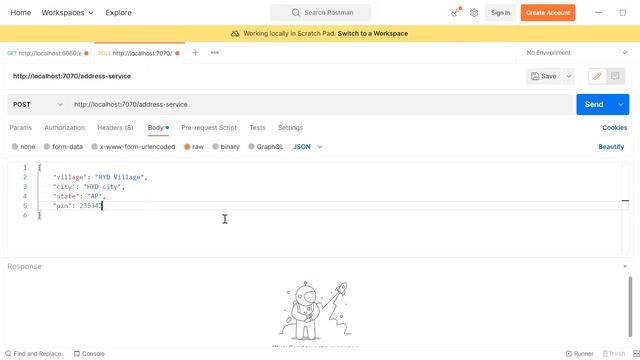Image resolution: width=640 pixels, height=360 pixels.
Task: Add a new request tab with plus icon
Action: click(196, 53)
